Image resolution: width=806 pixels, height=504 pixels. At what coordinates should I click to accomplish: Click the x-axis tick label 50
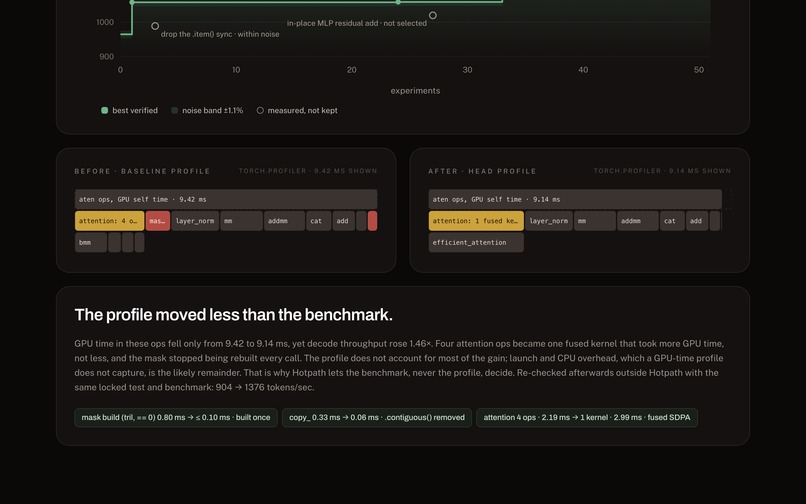[x=699, y=70]
